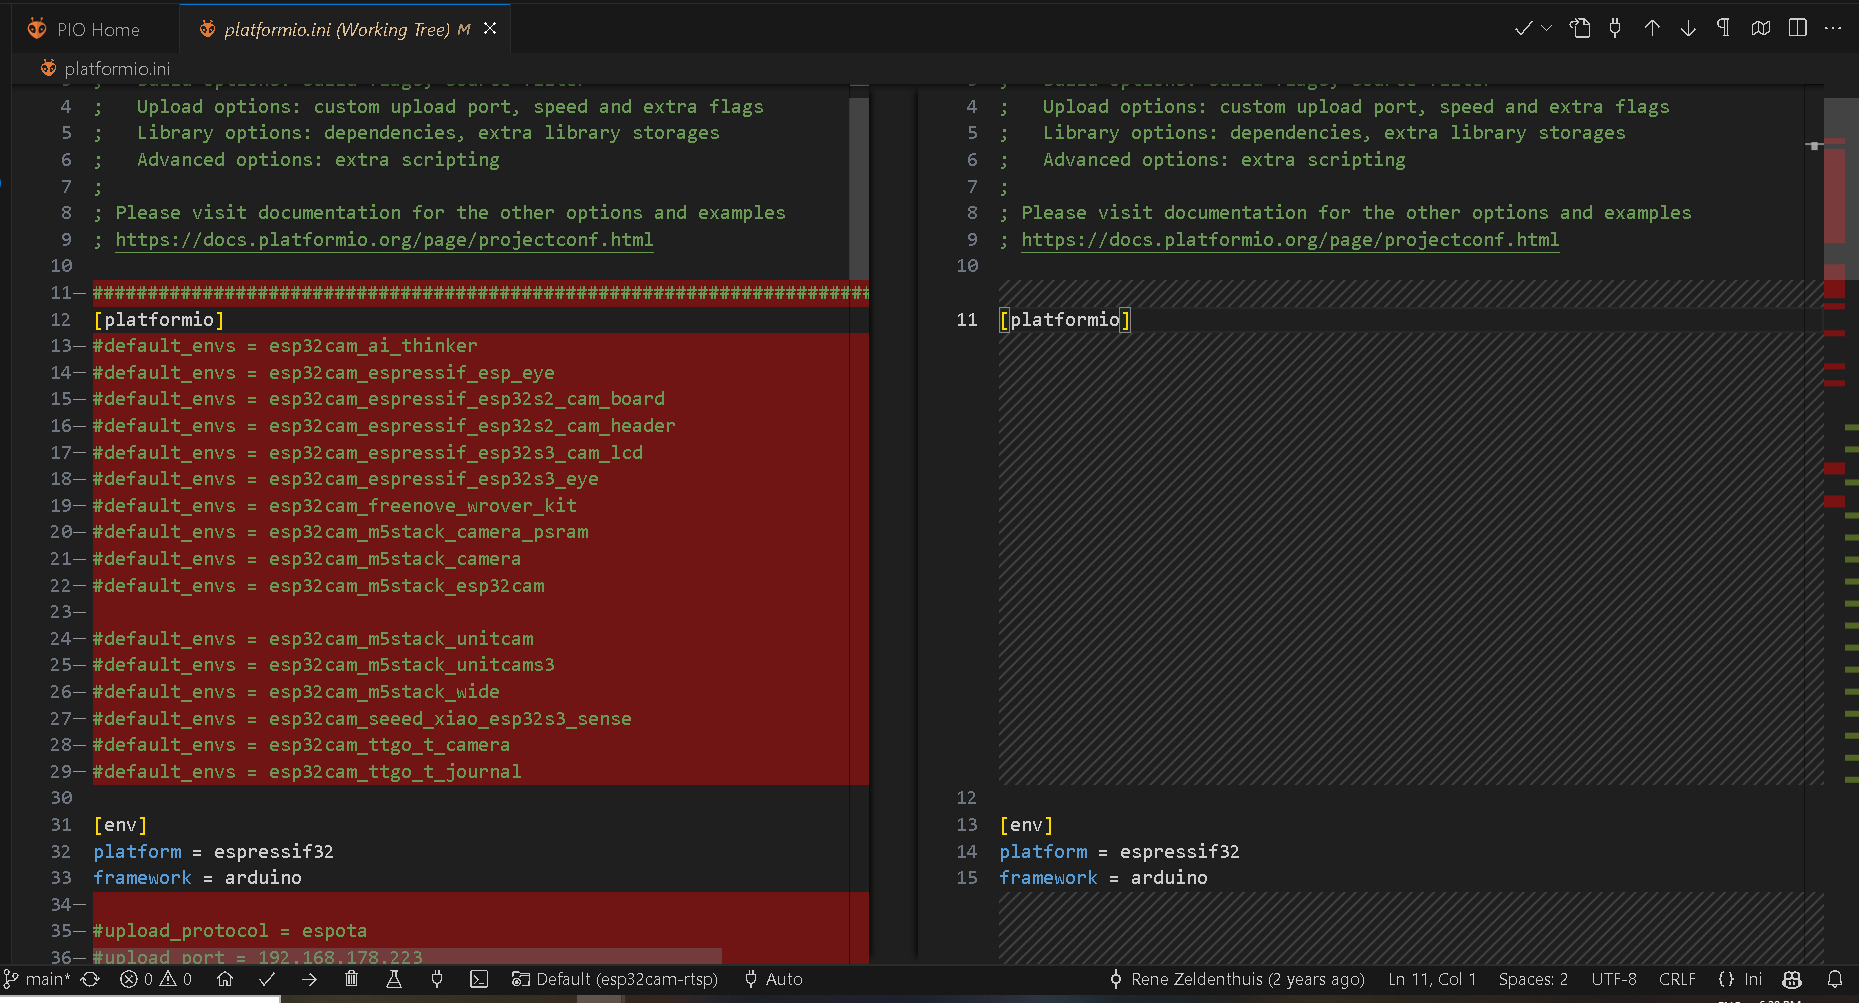Click platform = espressif32 in left pane

pos(213,852)
